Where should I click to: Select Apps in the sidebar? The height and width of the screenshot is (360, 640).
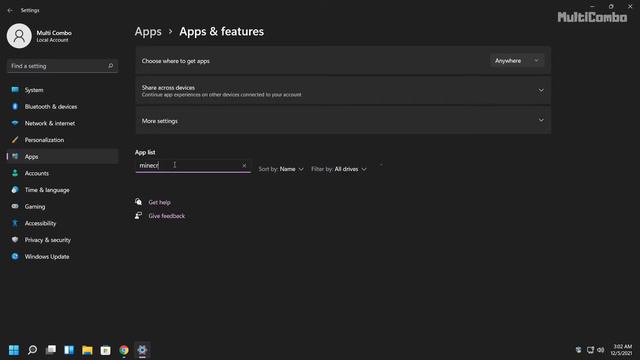tap(62, 157)
